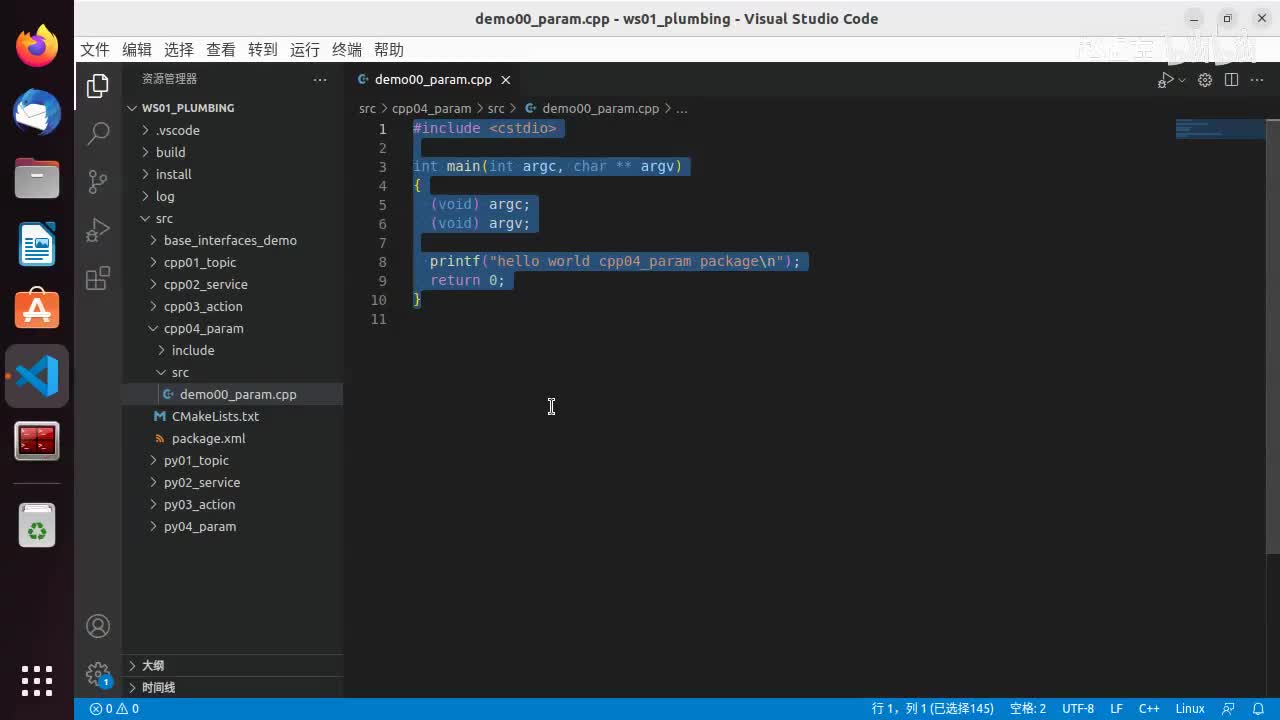Expand the py03_action folder
Image resolution: width=1280 pixels, height=720 pixels.
tap(233, 504)
